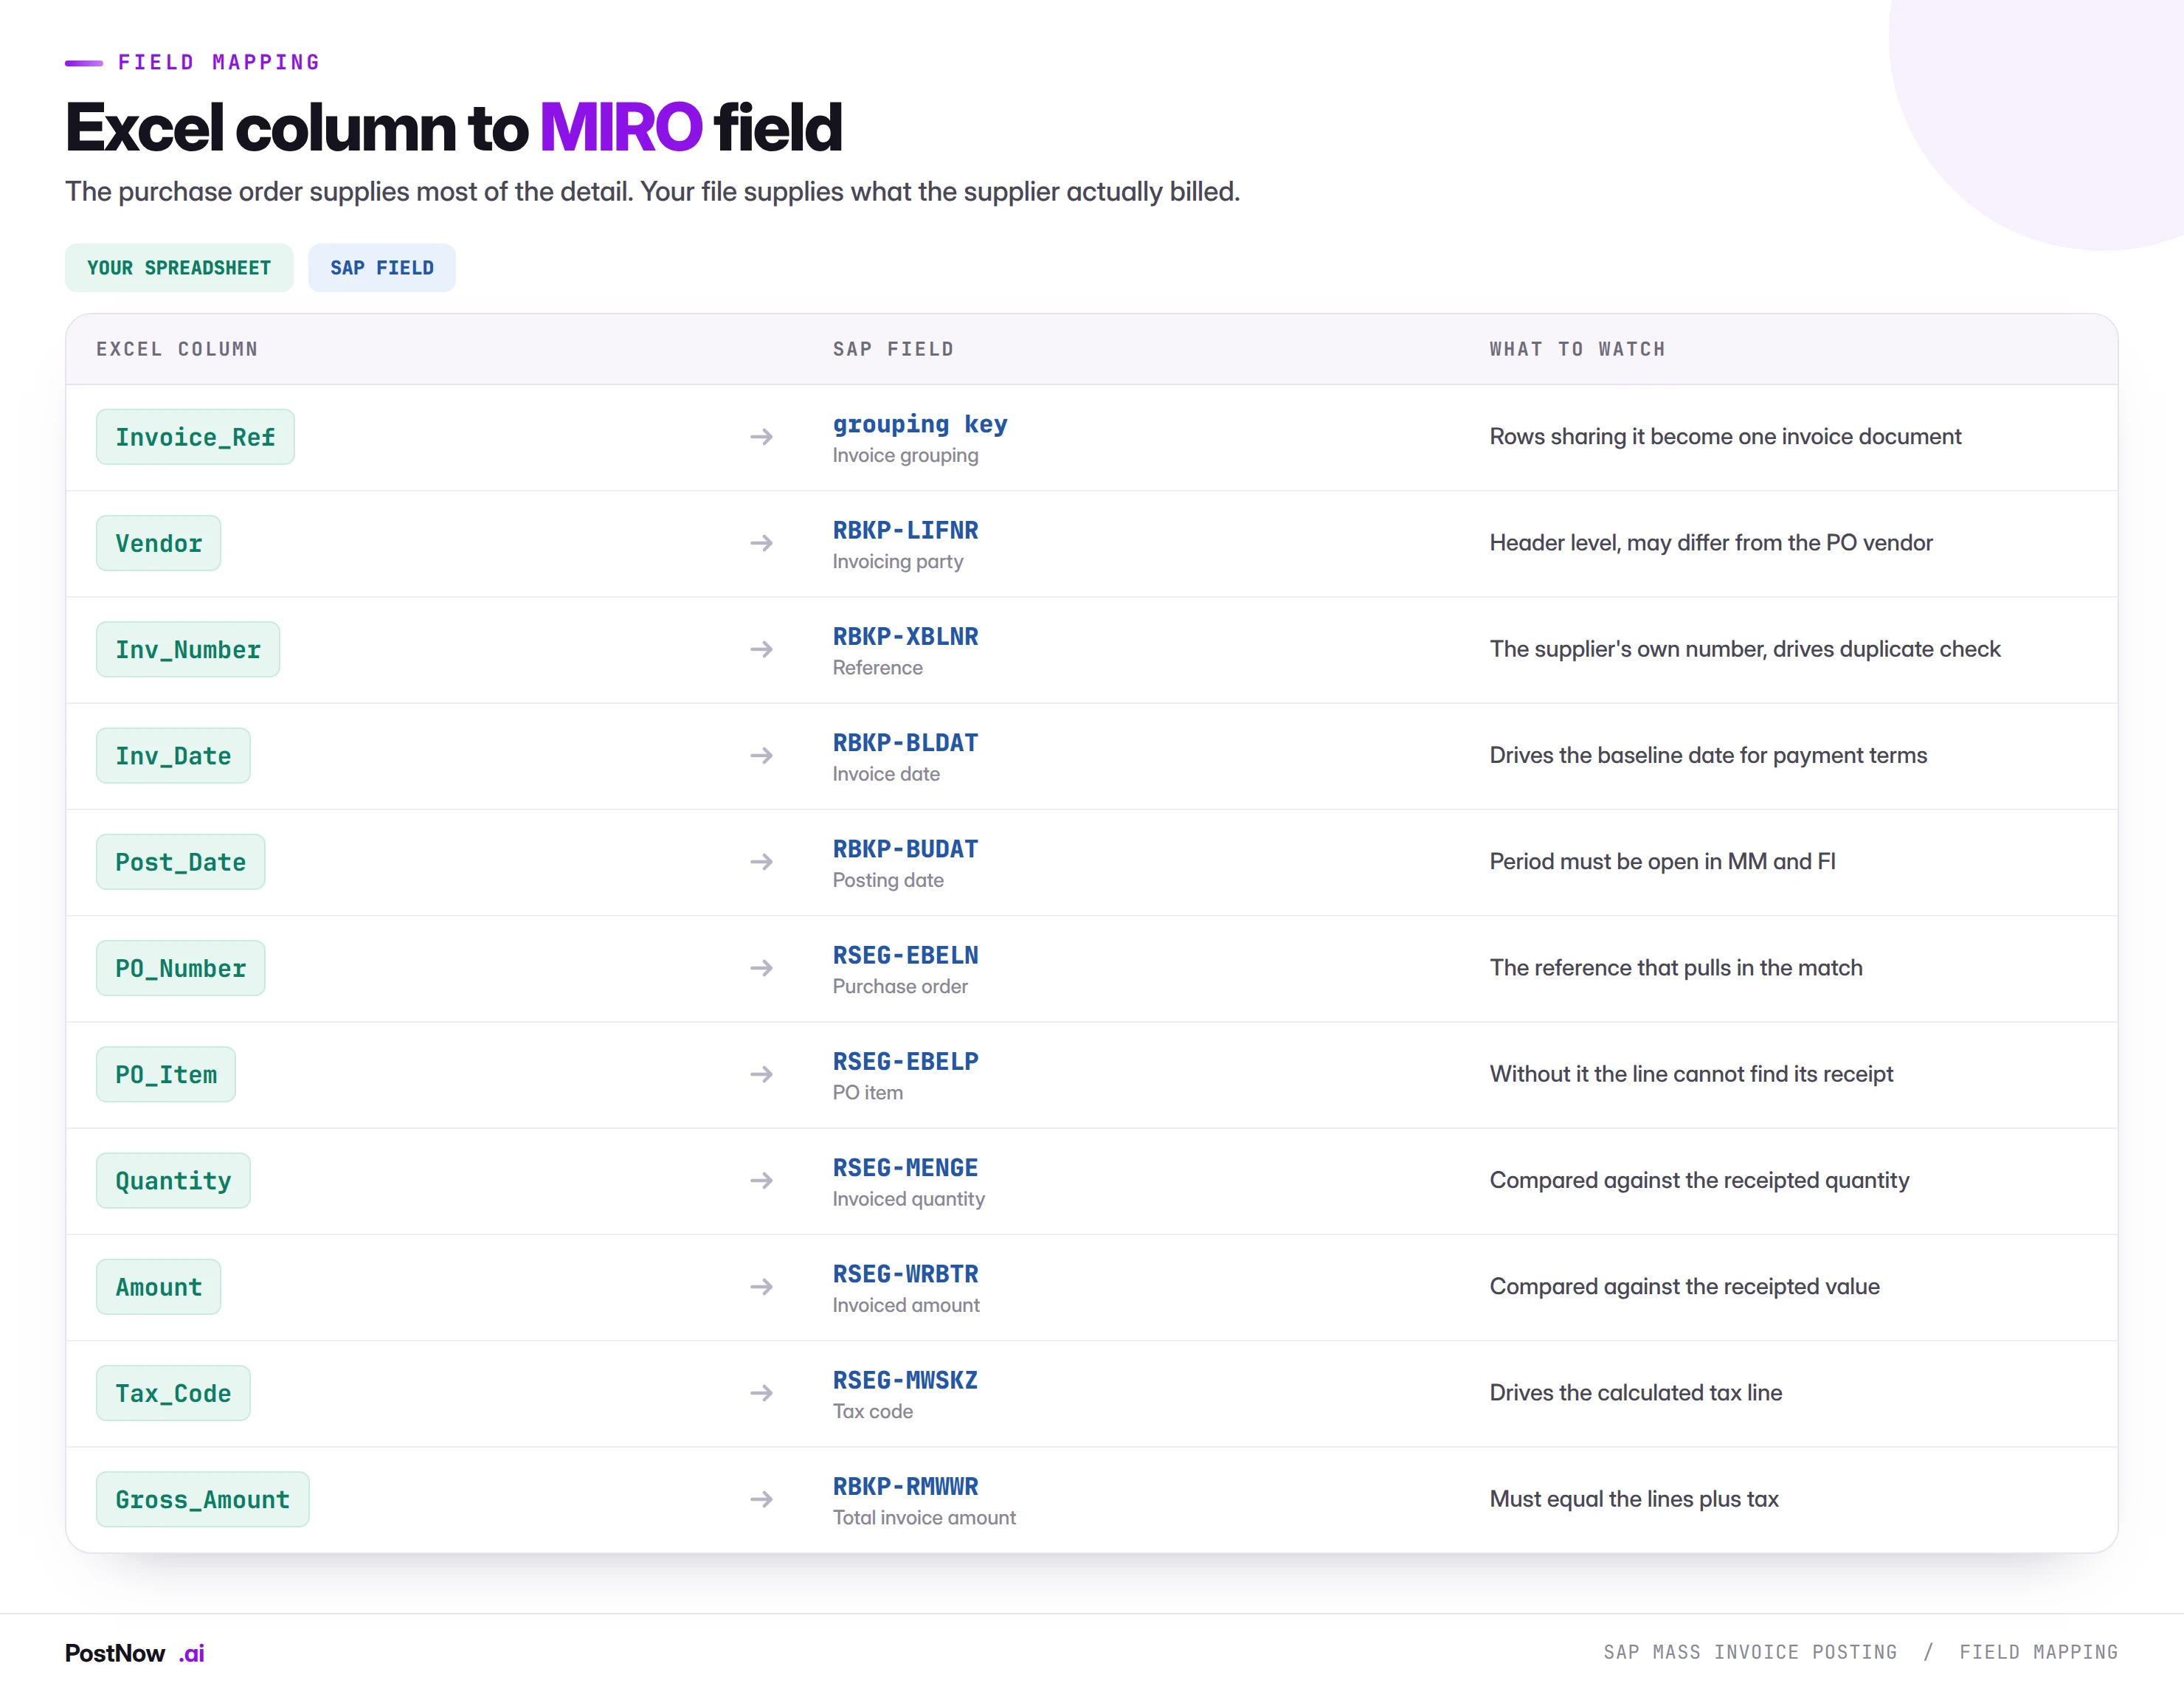Click the 'FIELD MAPPING' footer breadcrumb

point(2038,1652)
